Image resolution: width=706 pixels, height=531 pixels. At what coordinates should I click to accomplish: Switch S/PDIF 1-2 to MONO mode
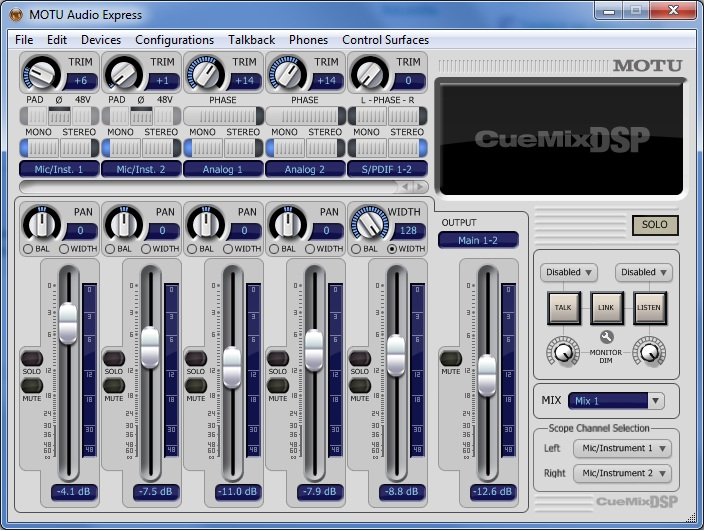pos(367,148)
